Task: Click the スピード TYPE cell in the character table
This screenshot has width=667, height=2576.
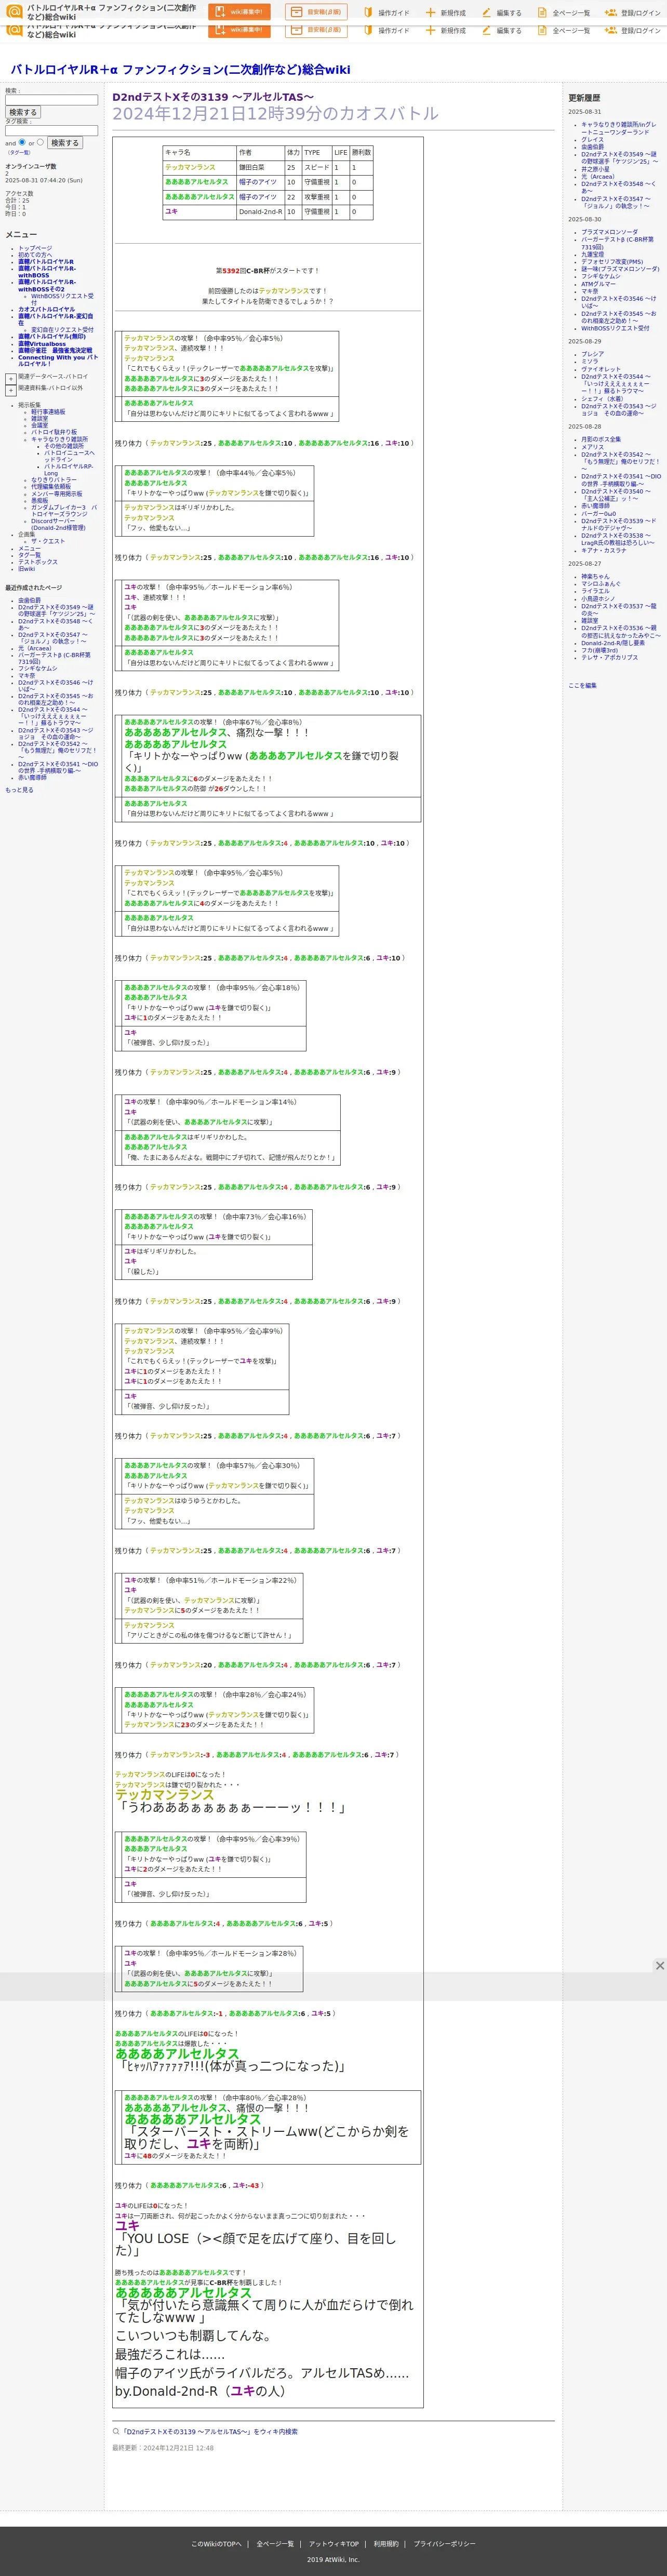Action: 317,167
